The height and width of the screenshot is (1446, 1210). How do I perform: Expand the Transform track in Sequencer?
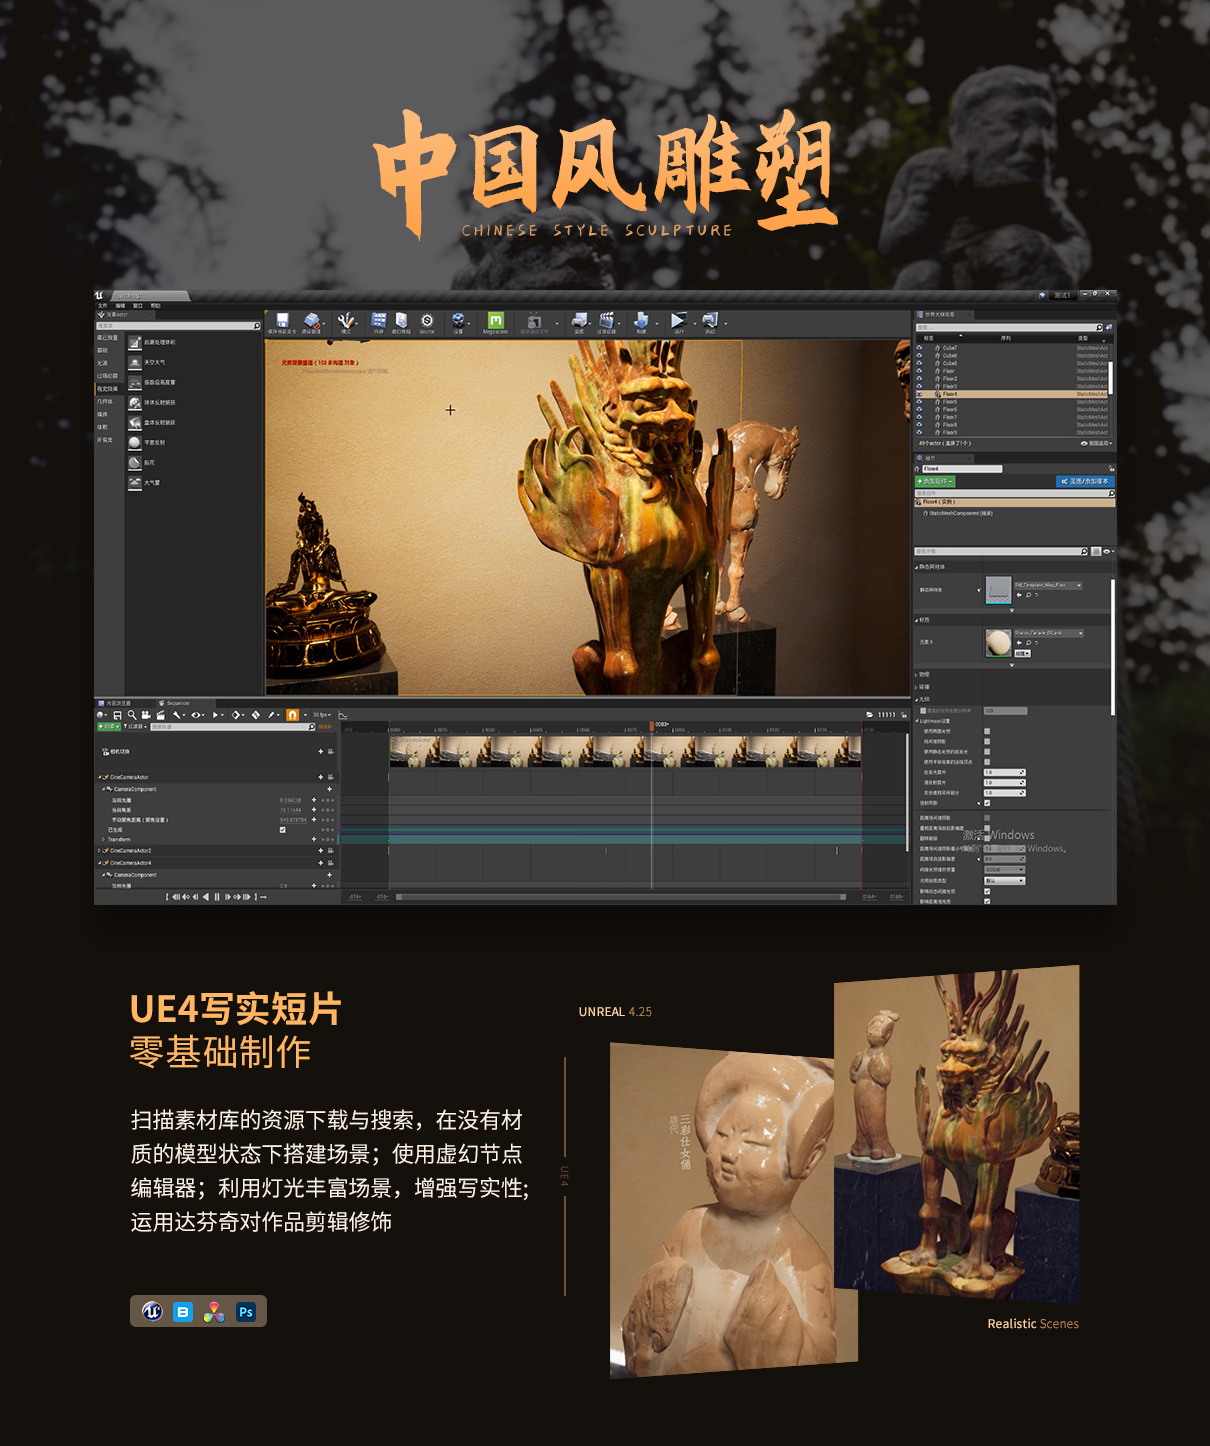(x=104, y=839)
